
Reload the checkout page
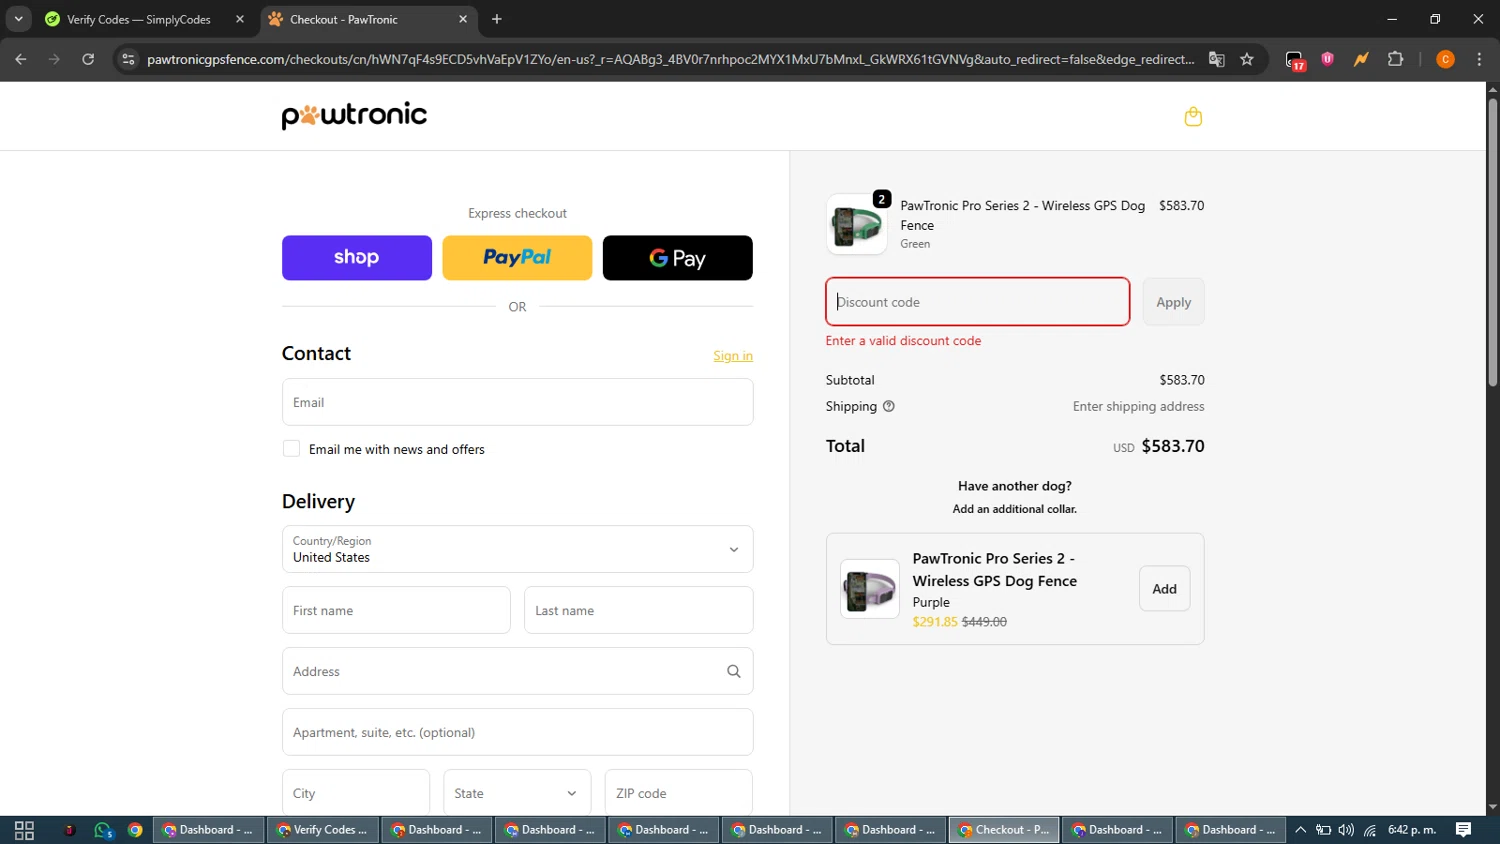coord(88,59)
